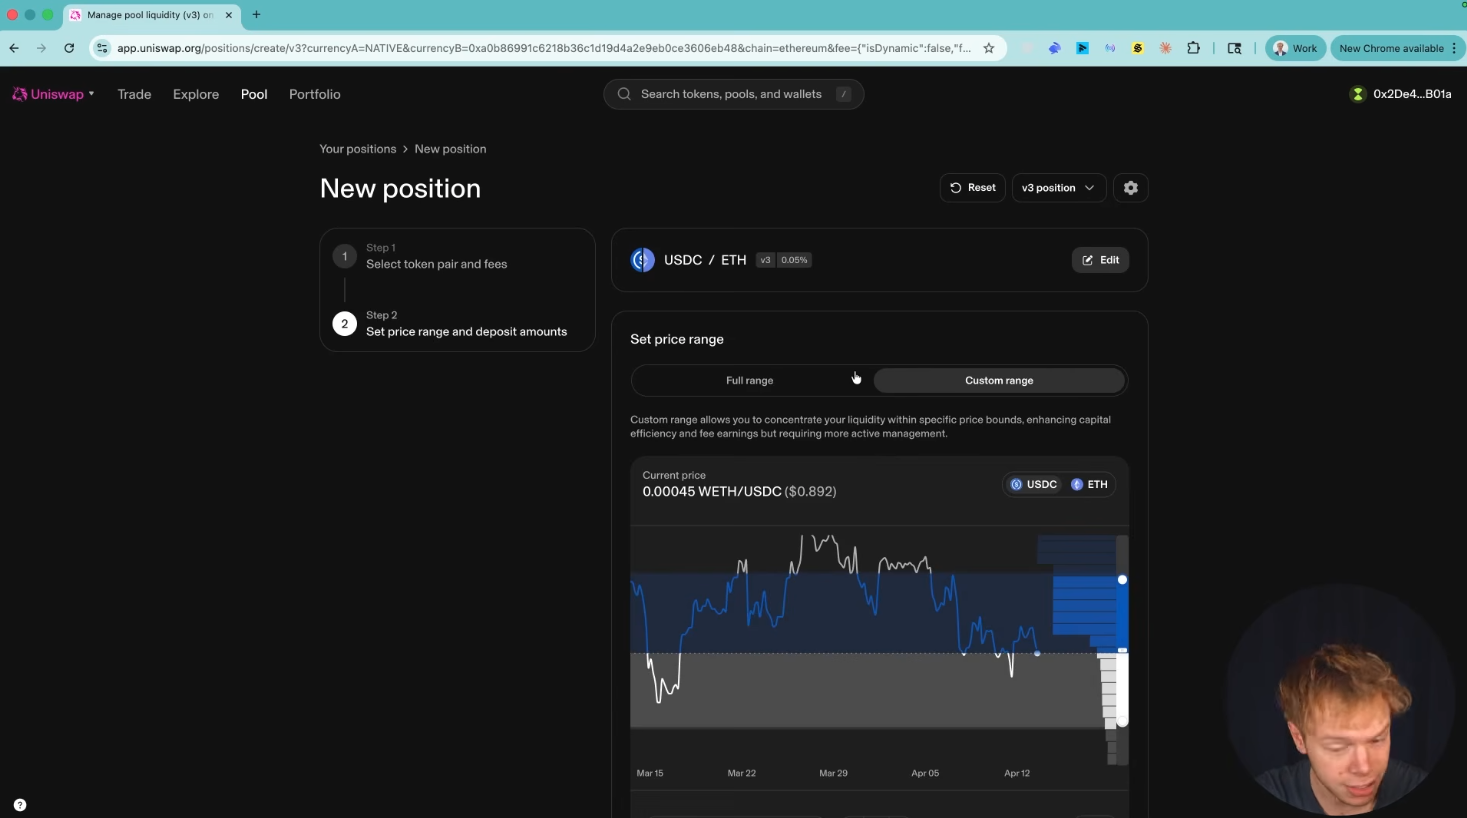Open a new browser tab

point(256,15)
